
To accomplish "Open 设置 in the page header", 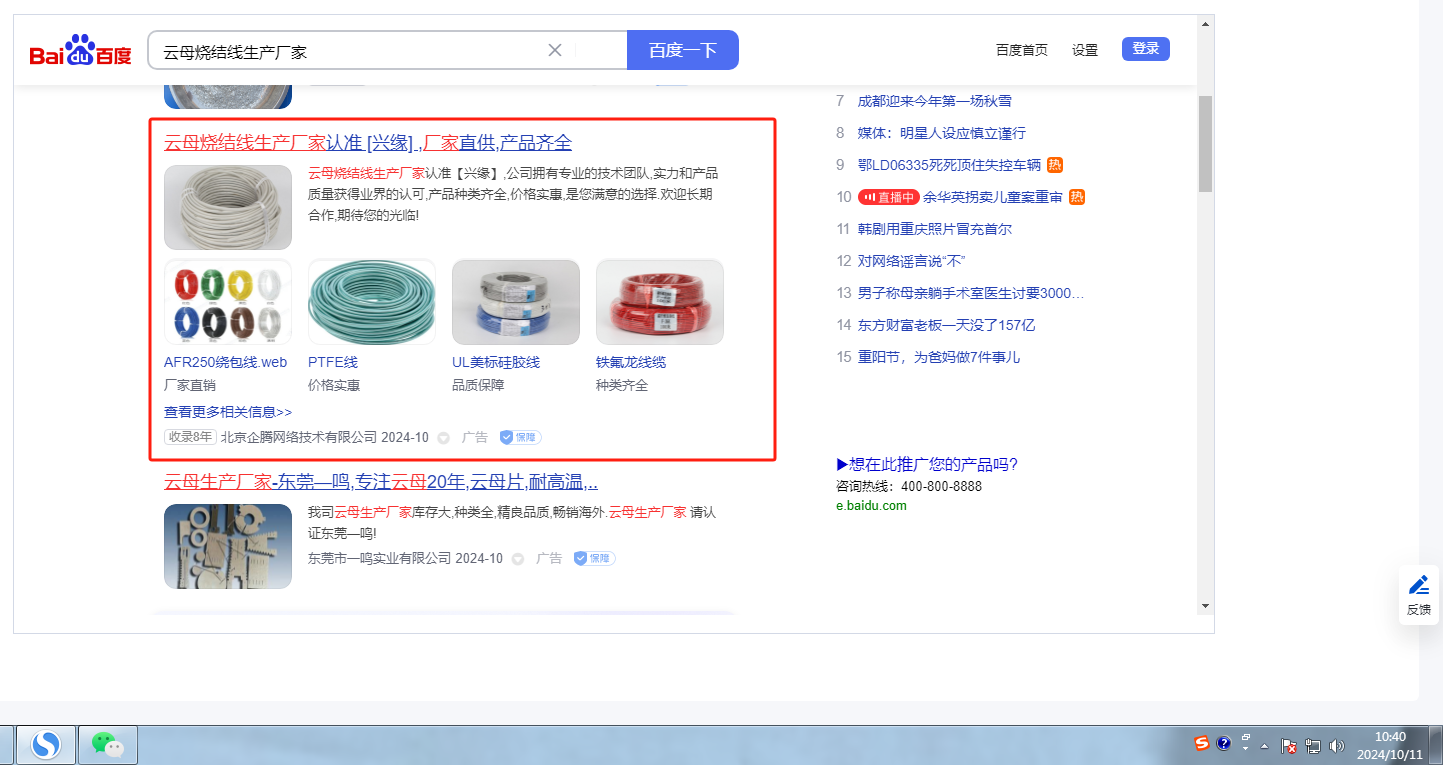I will coord(1085,50).
